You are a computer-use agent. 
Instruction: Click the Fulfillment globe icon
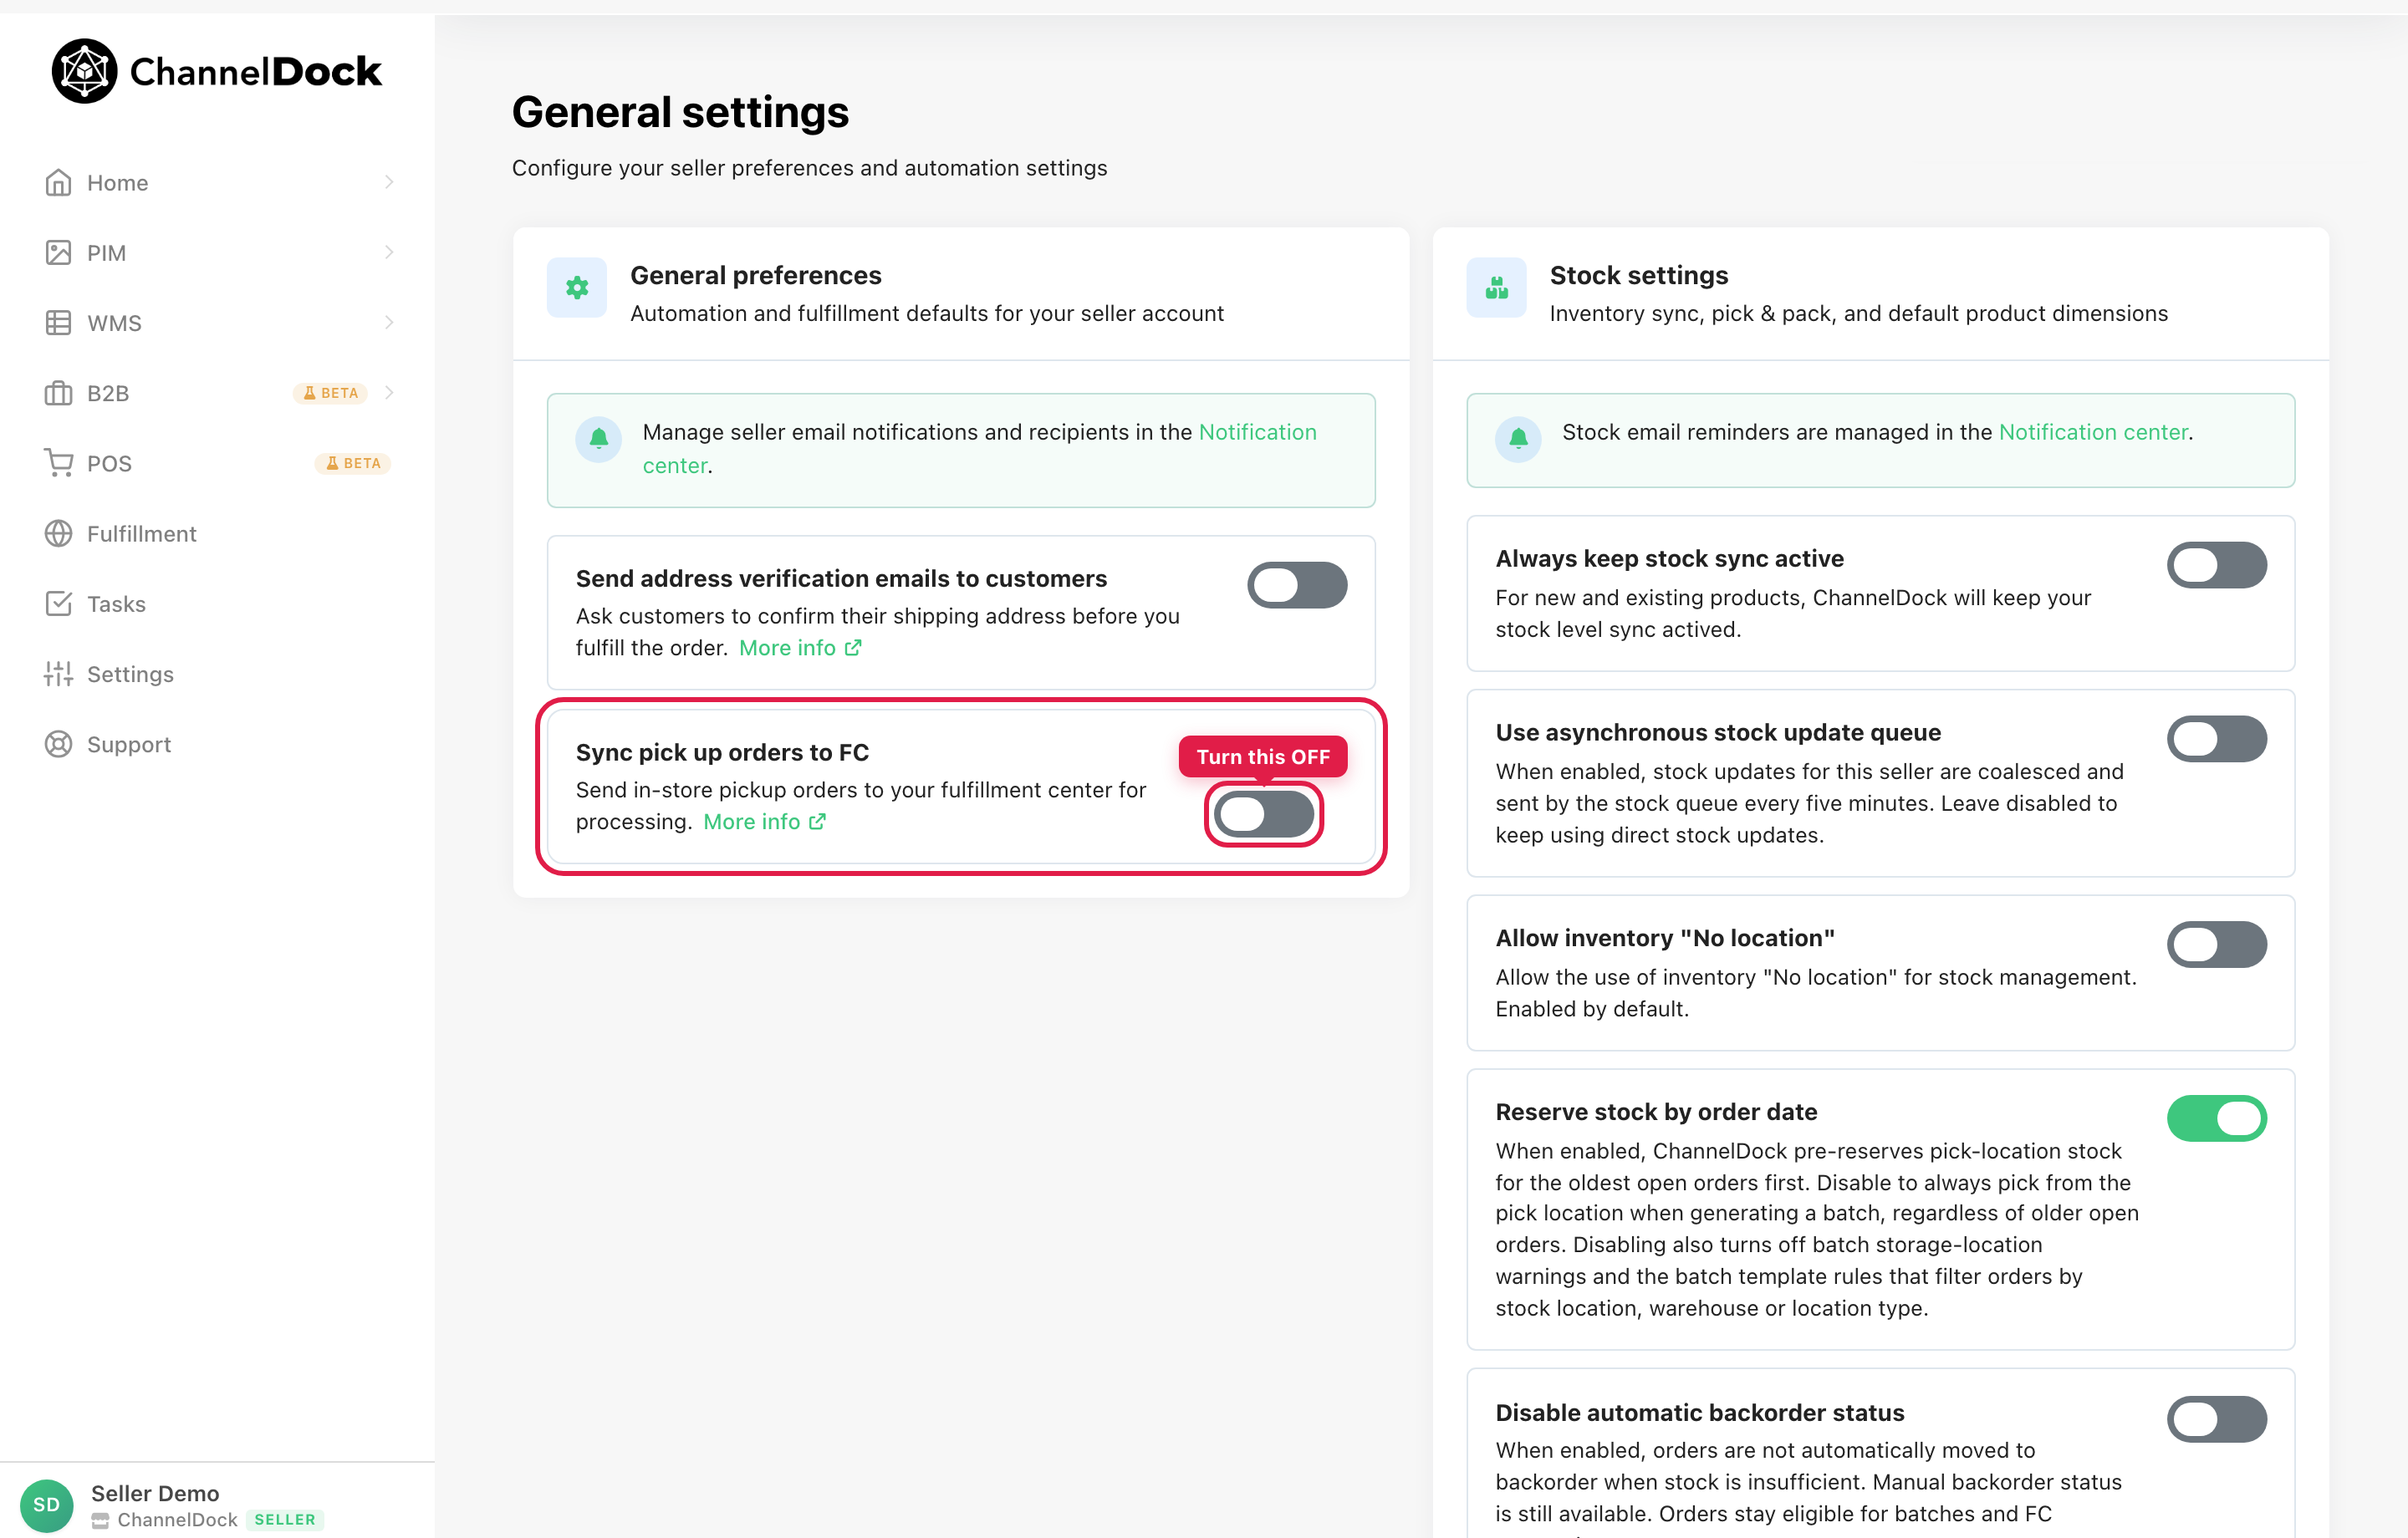click(58, 533)
